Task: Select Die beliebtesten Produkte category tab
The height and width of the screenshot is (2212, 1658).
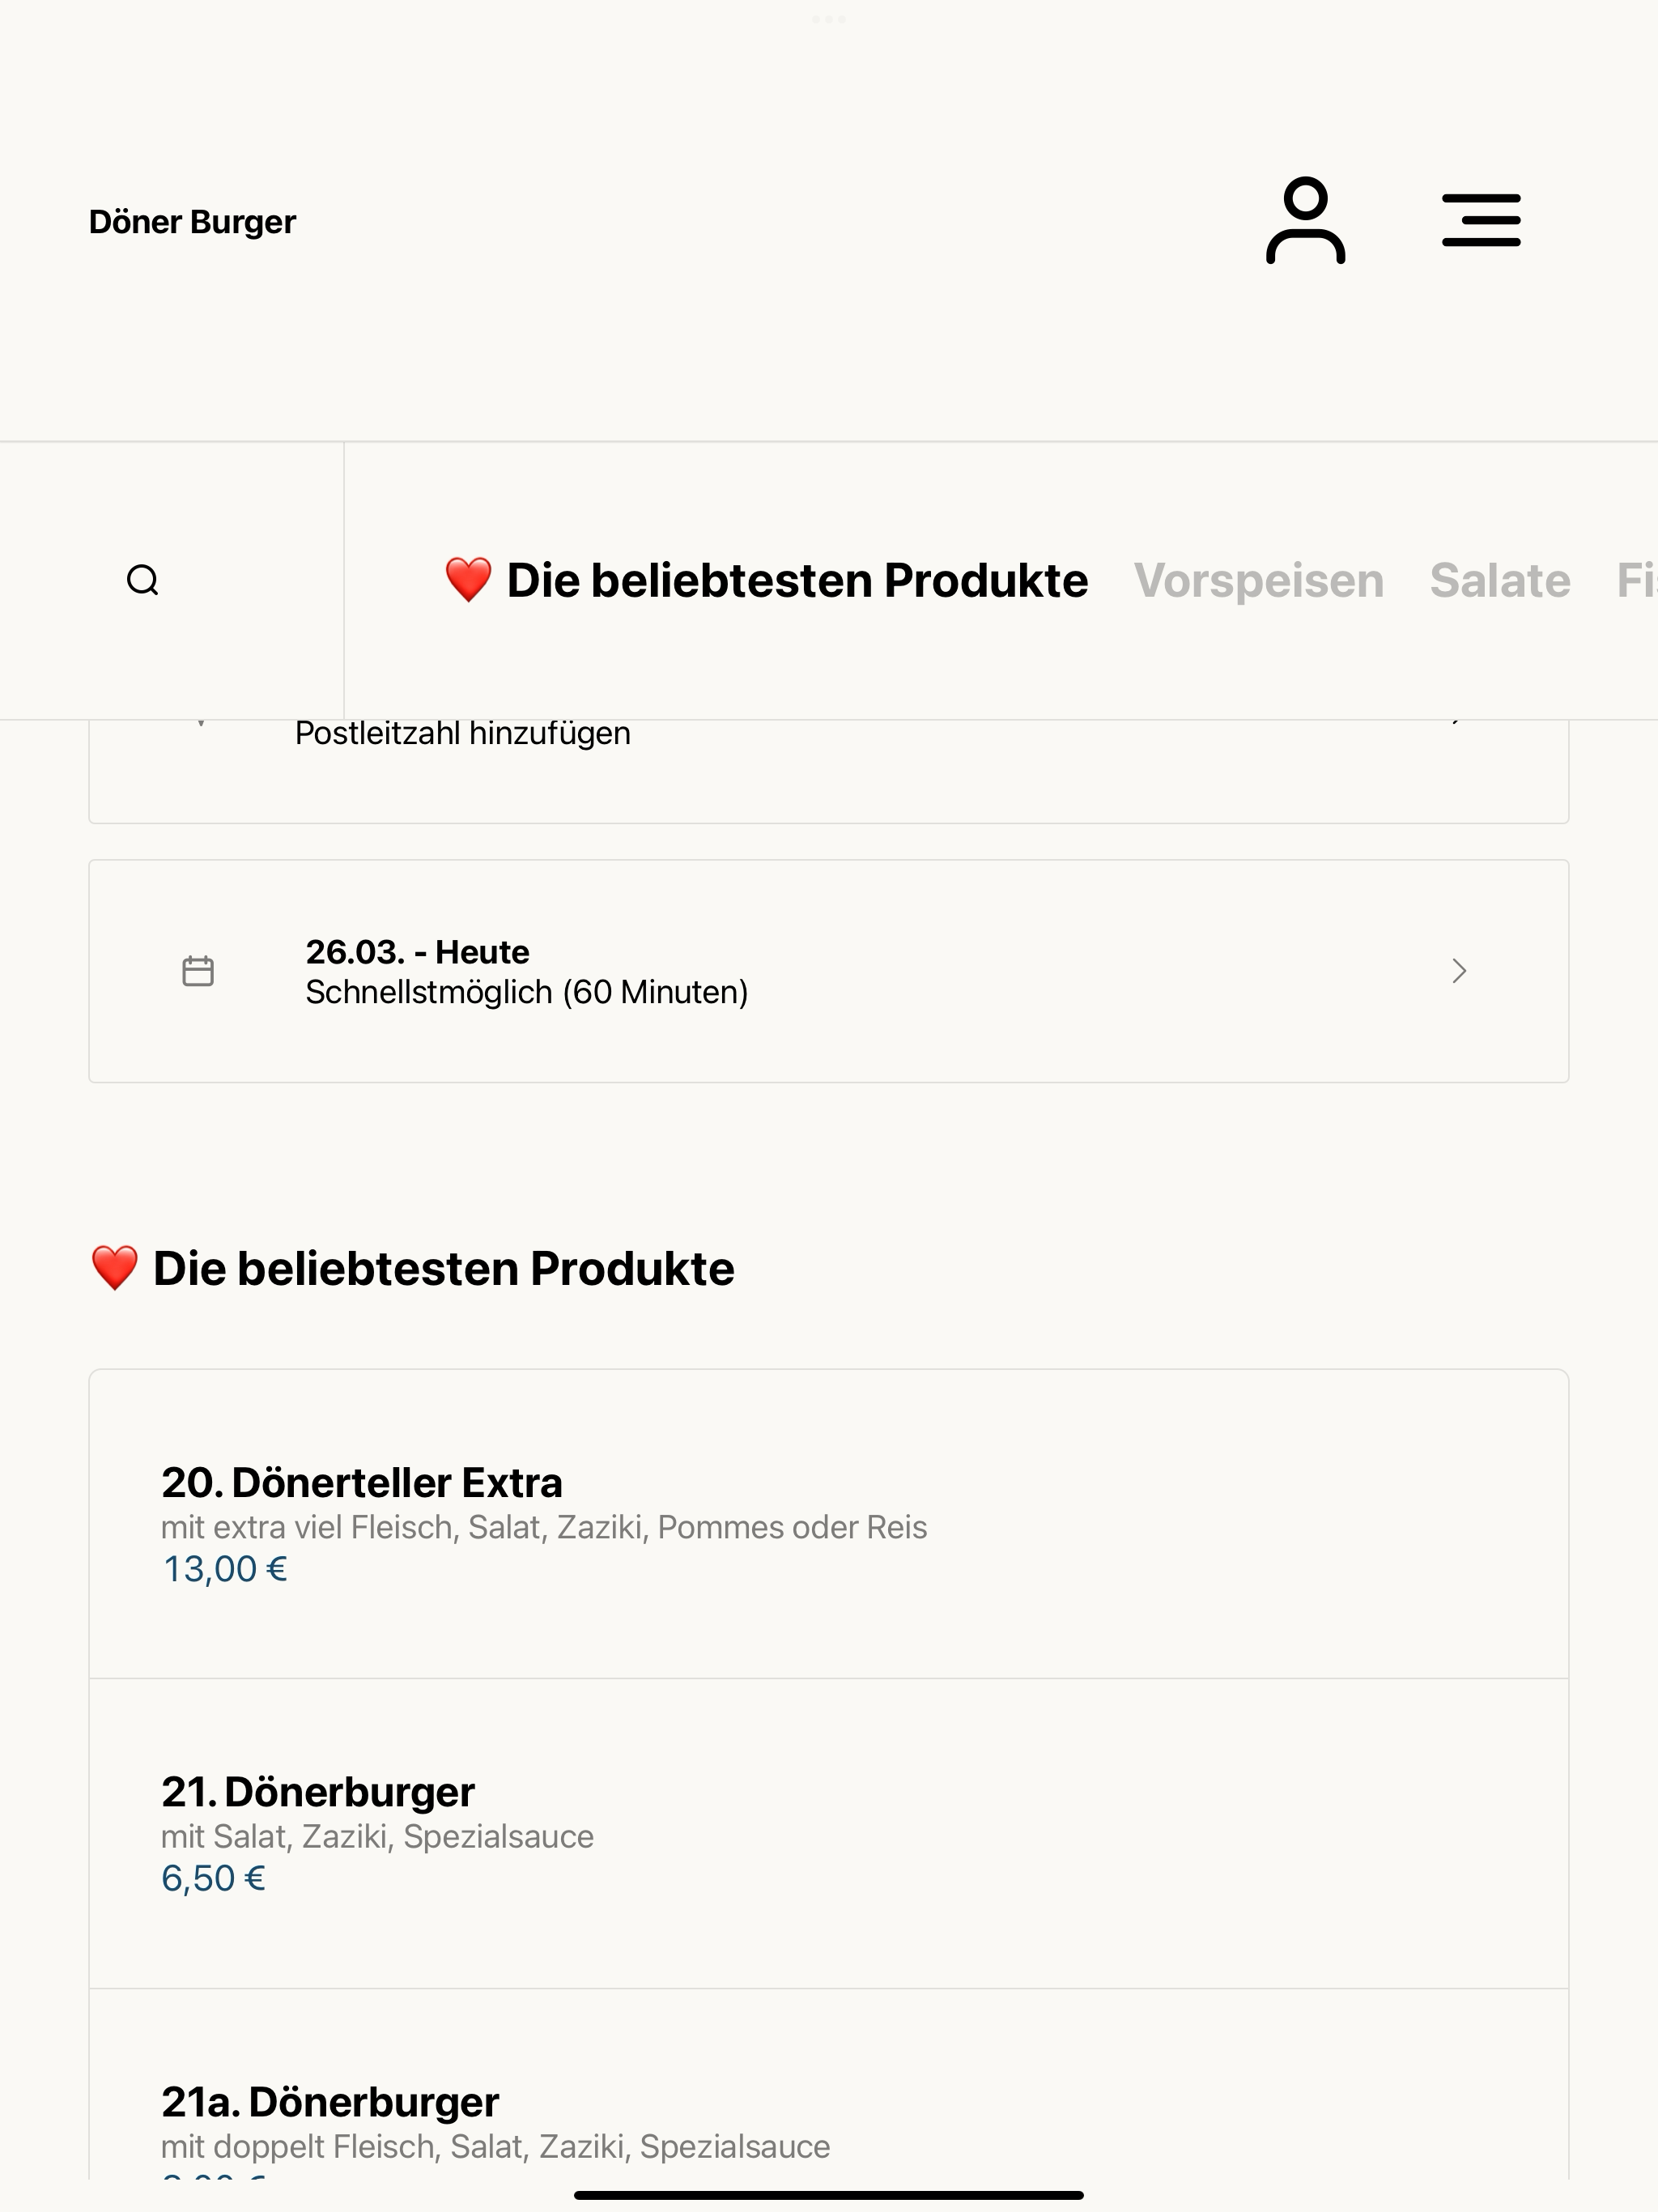Action: click(766, 580)
